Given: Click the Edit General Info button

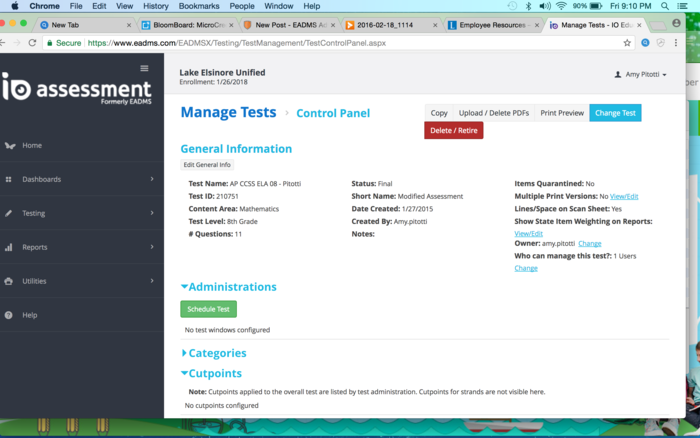Looking at the screenshot, I should 207,165.
